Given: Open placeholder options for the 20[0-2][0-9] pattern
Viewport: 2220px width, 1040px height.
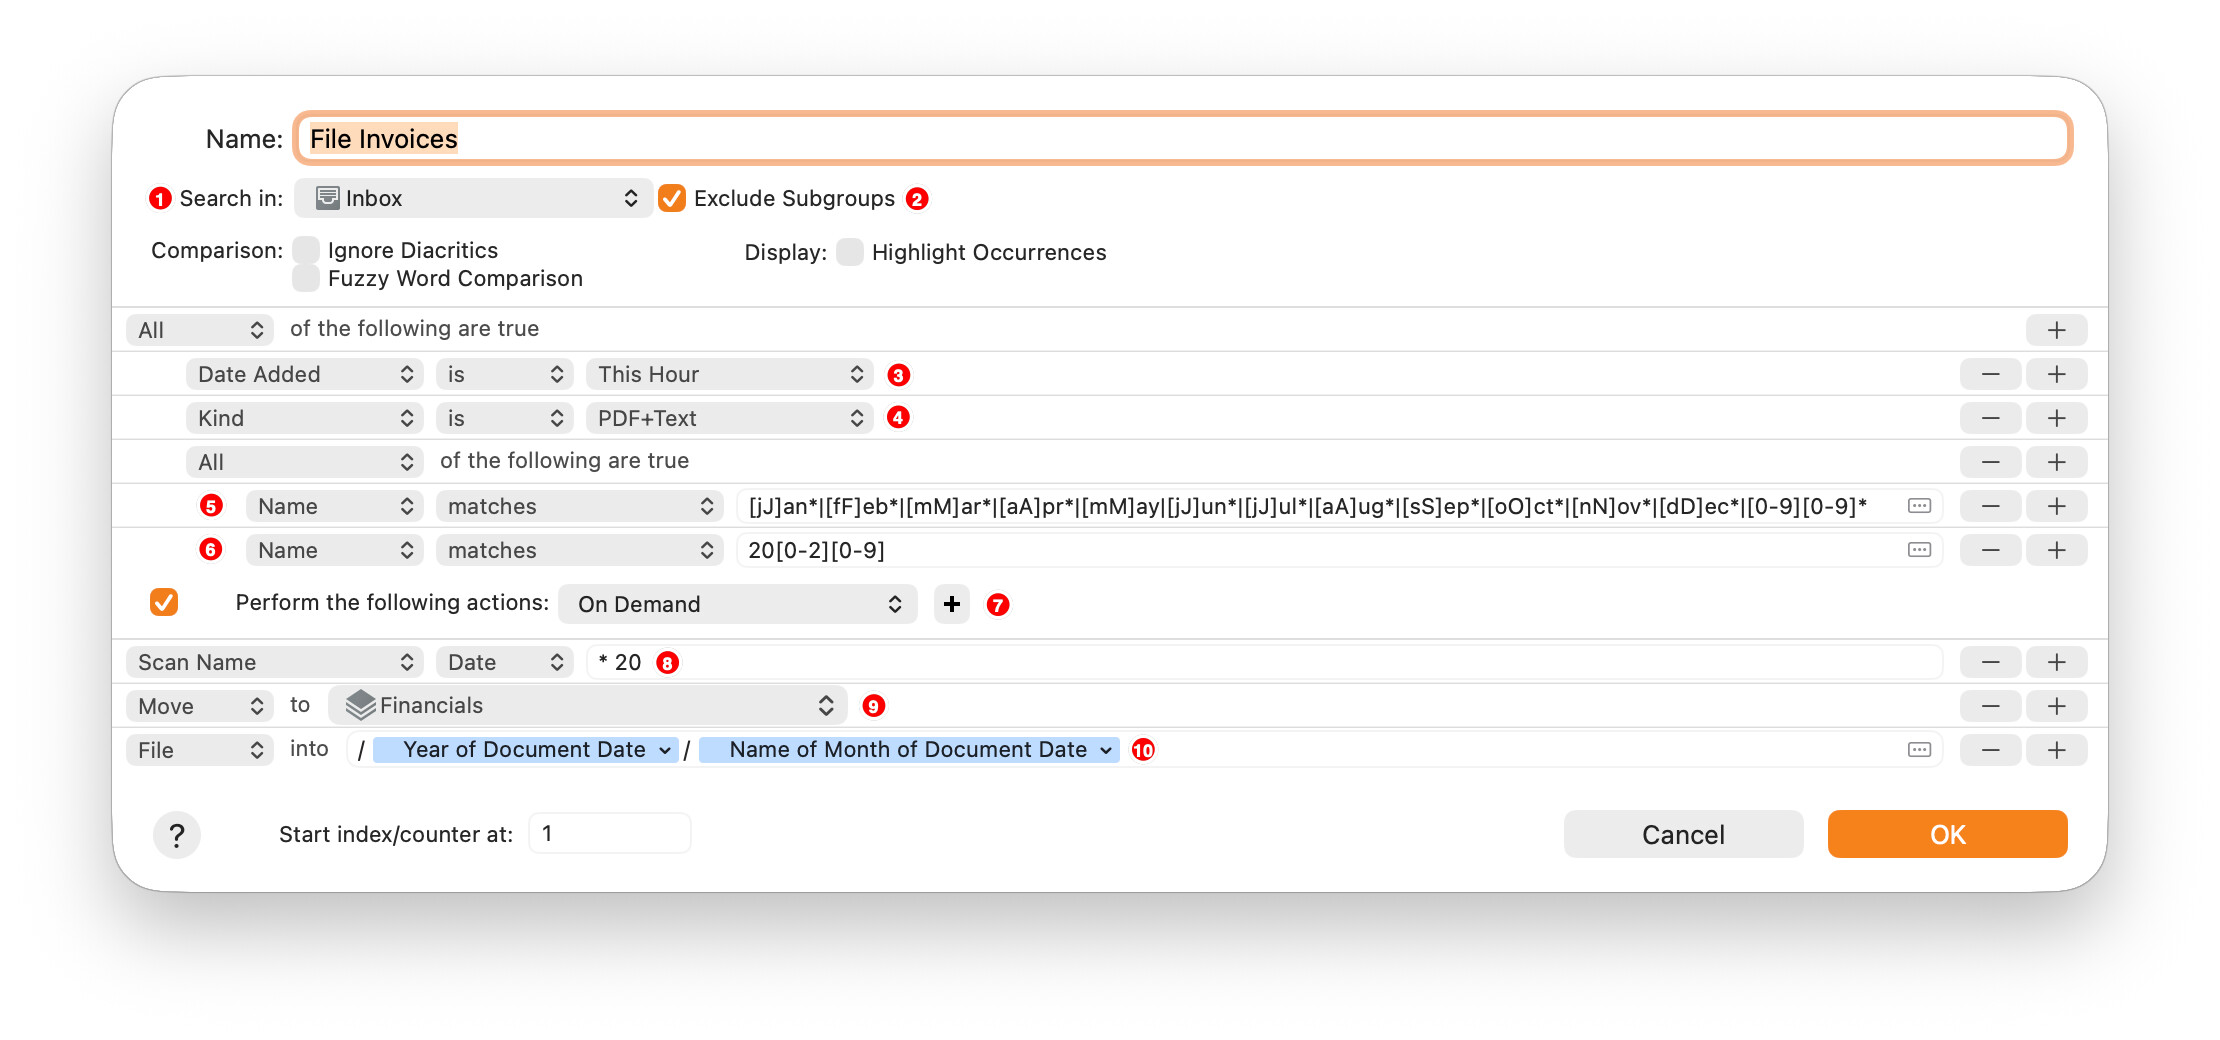Looking at the screenshot, I should tap(1918, 550).
